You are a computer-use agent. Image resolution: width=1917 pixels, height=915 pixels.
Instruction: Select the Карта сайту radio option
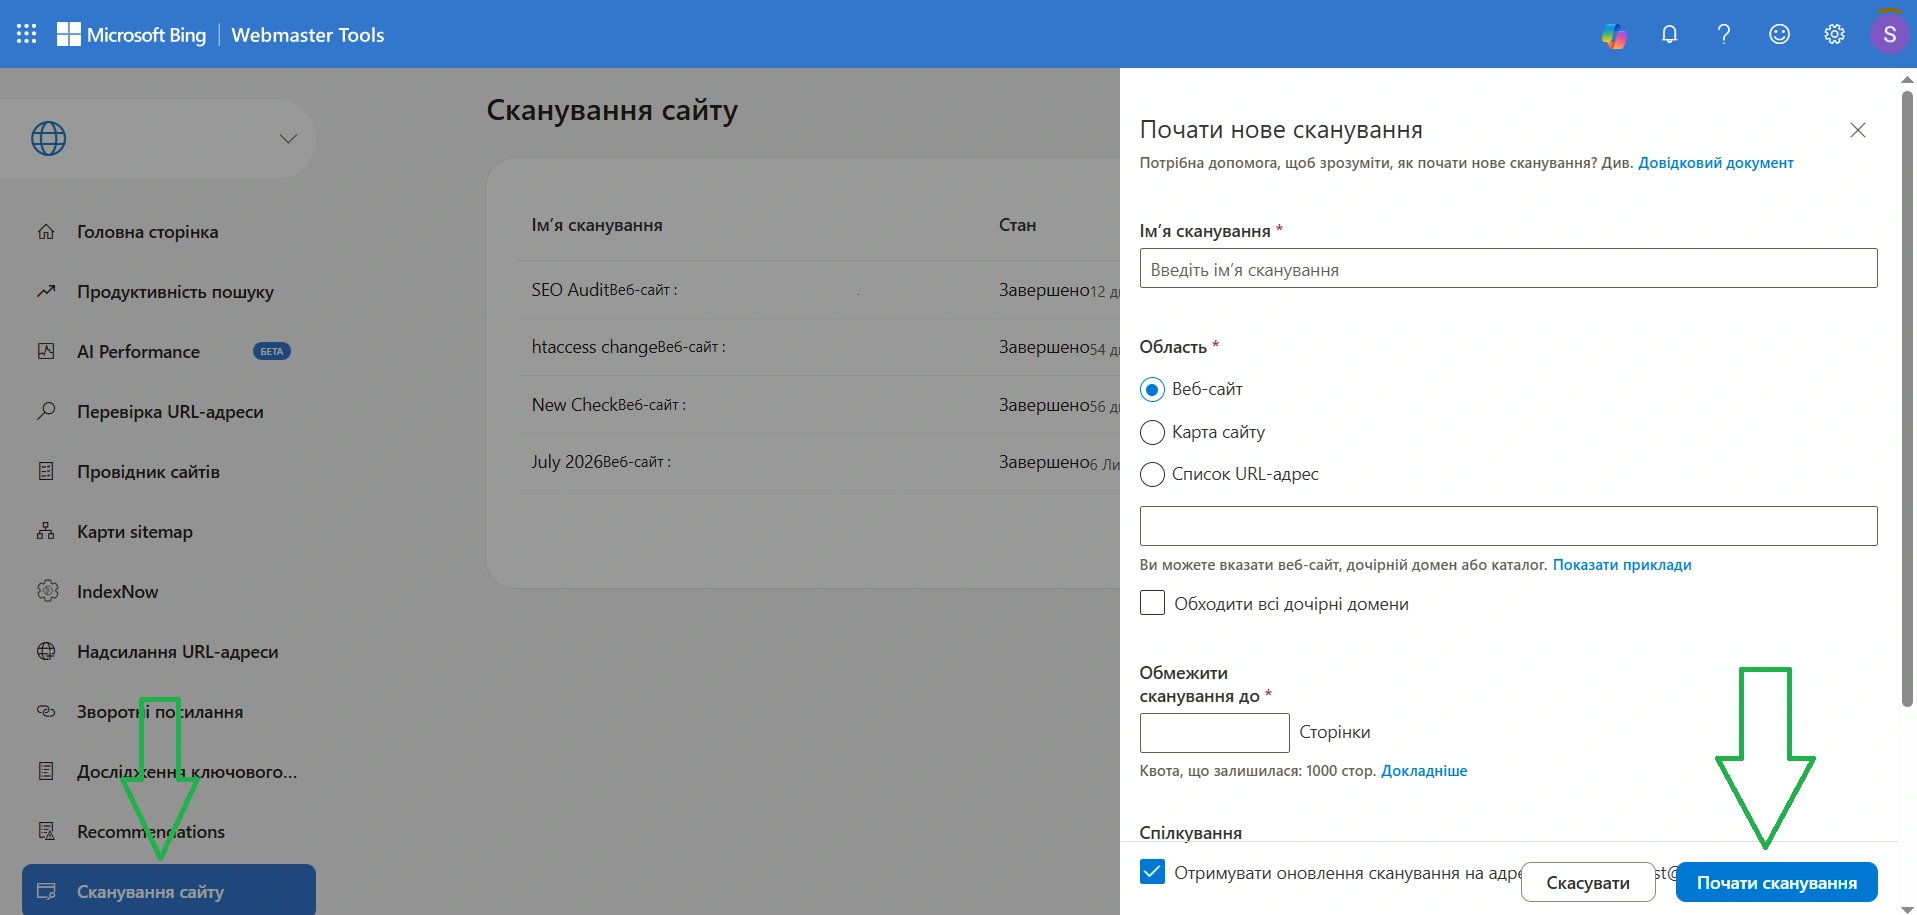tap(1152, 432)
